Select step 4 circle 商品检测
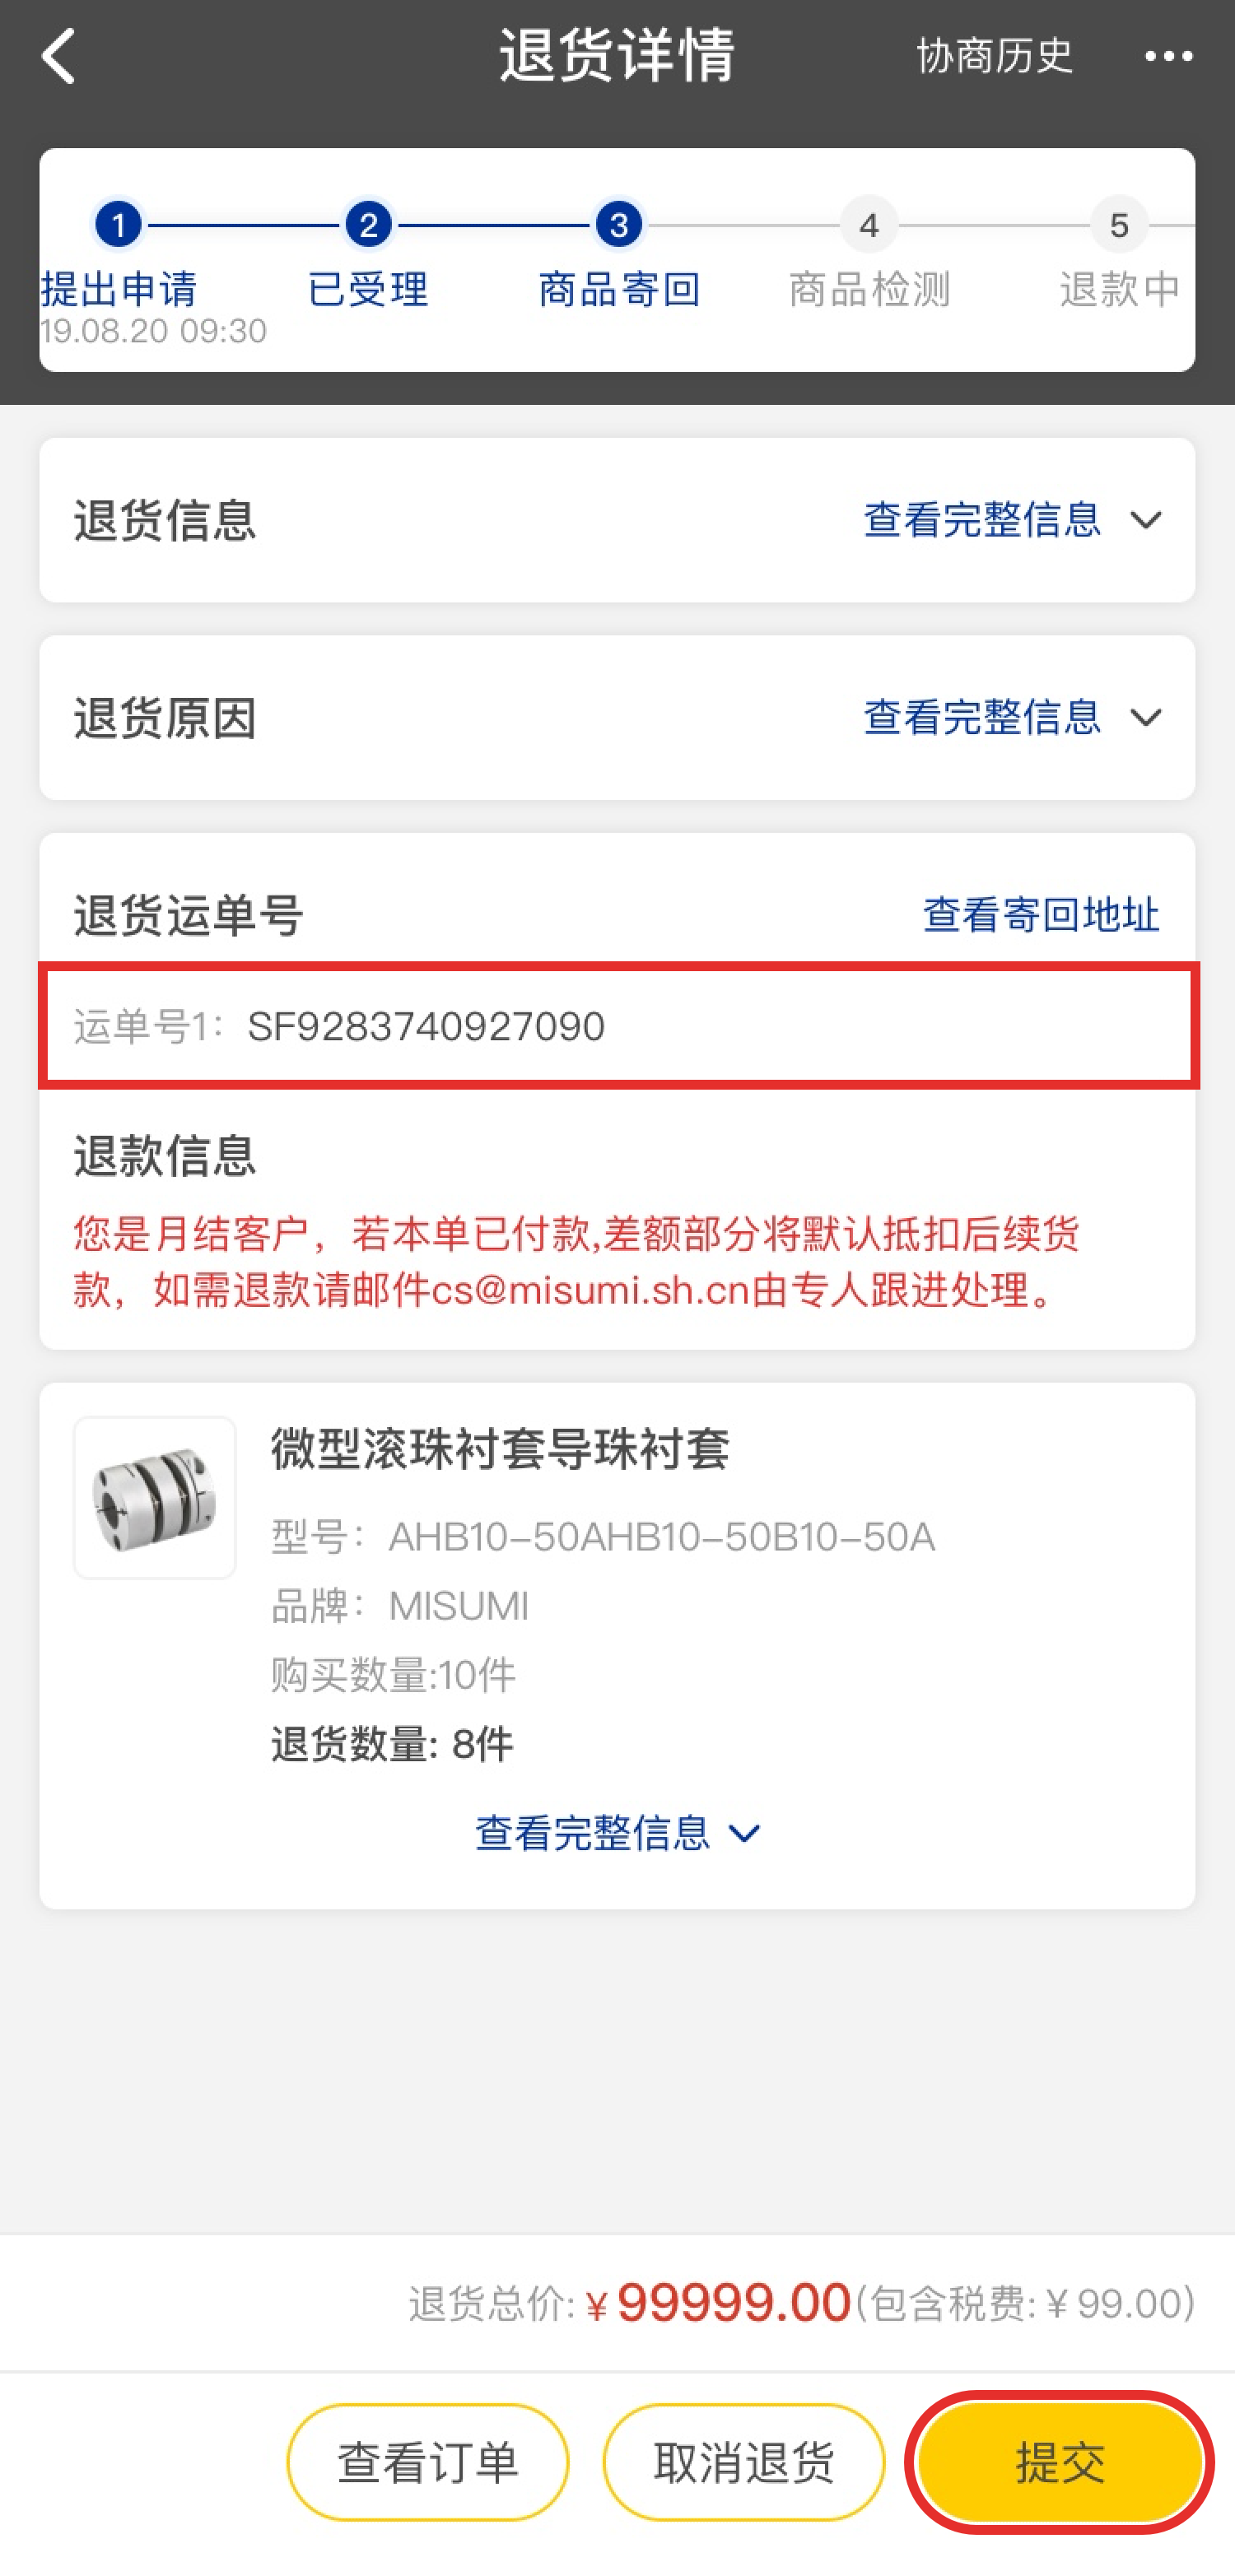The image size is (1235, 2576). pyautogui.click(x=869, y=226)
